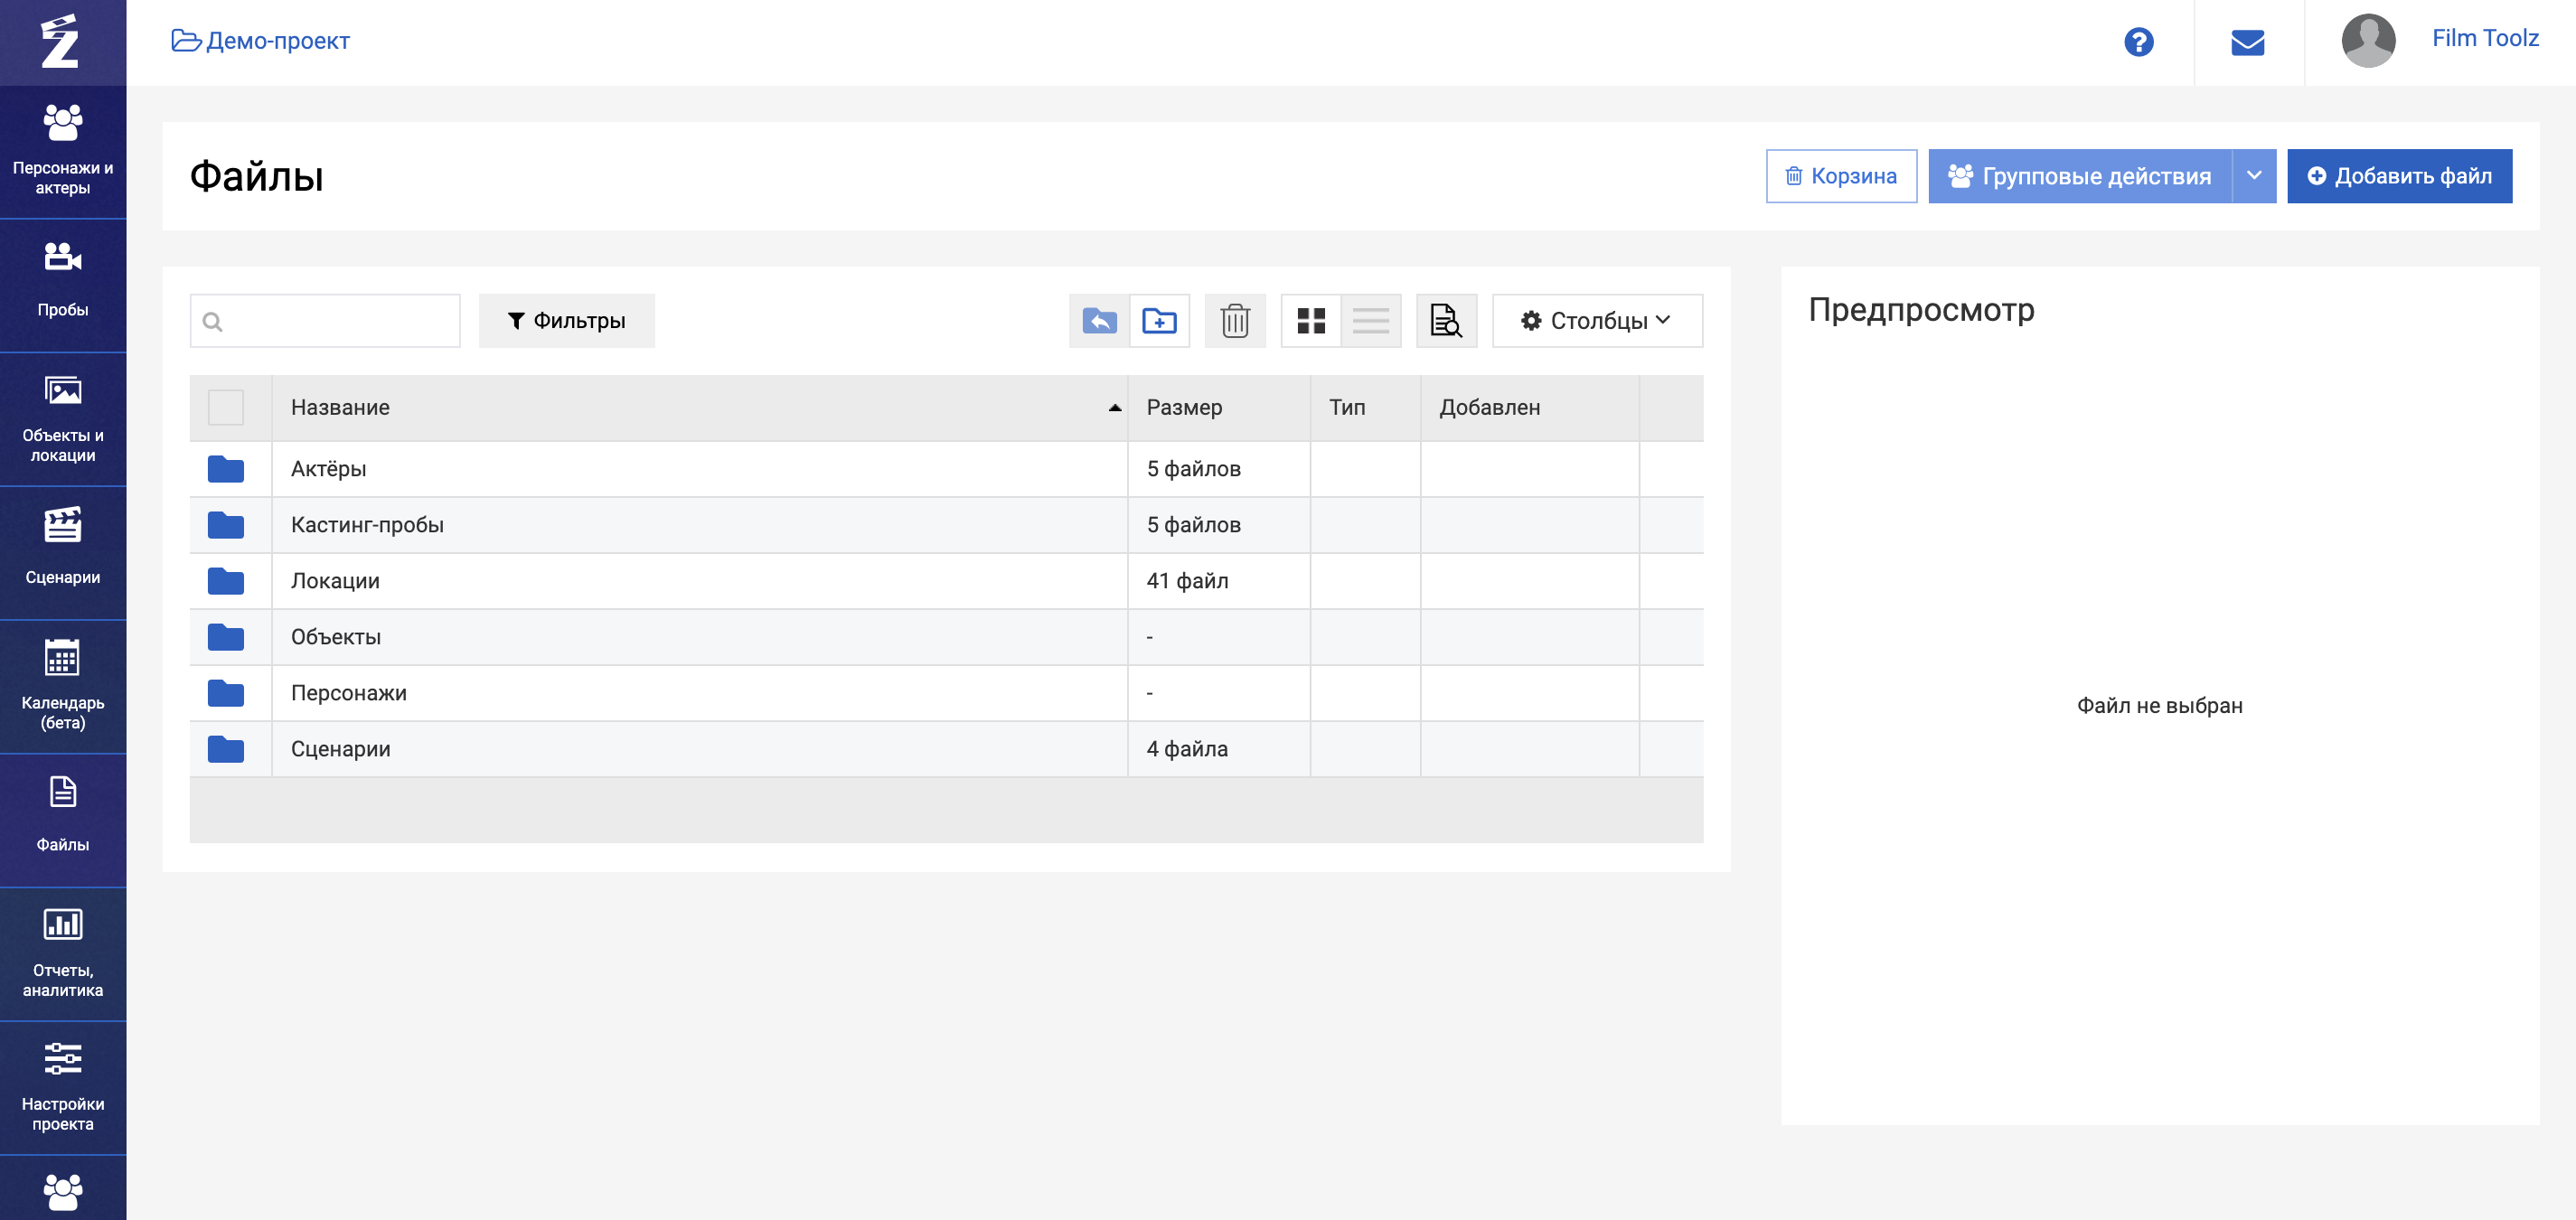Select the Локации folder name
This screenshot has width=2576, height=1220.
tap(335, 581)
